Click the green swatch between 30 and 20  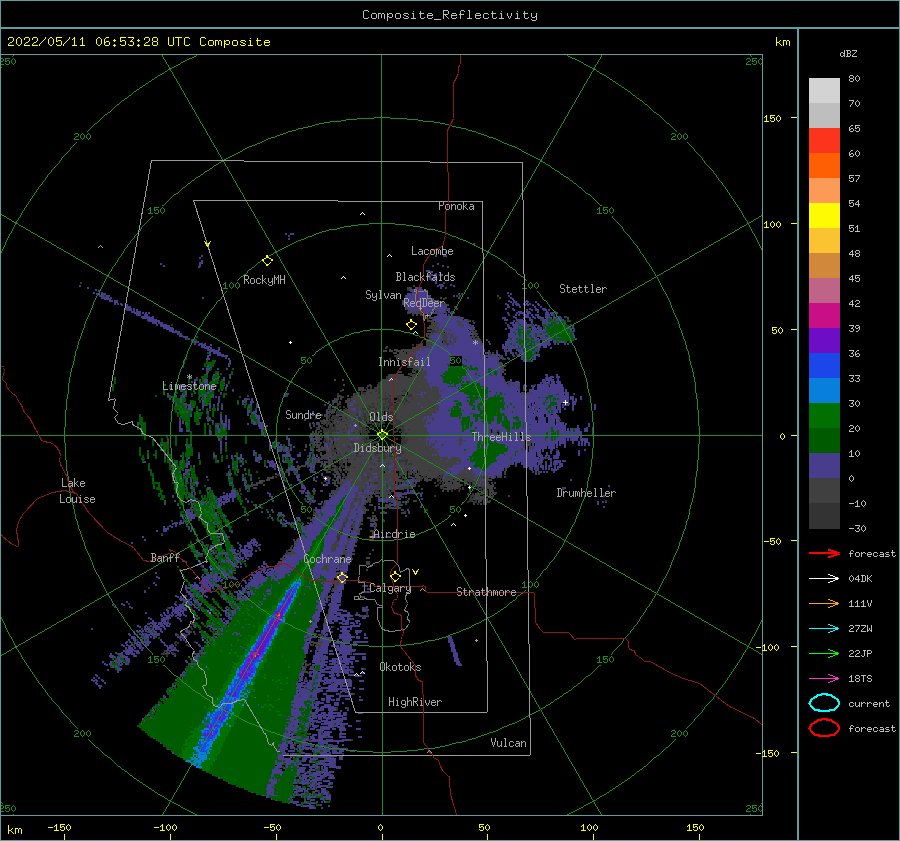[x=824, y=416]
